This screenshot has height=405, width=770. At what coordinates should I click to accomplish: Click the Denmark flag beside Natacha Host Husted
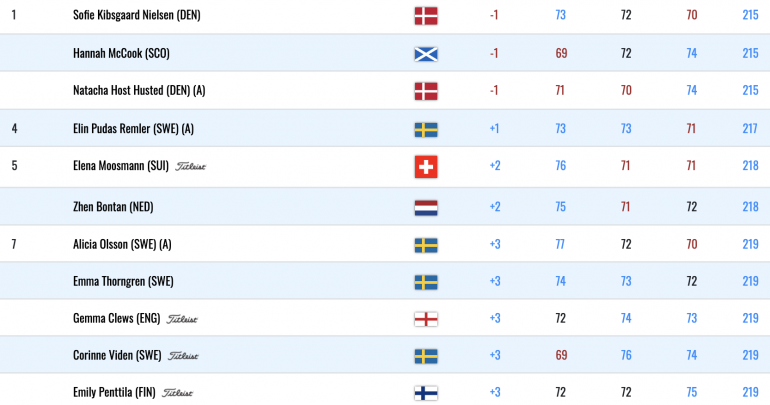(426, 91)
